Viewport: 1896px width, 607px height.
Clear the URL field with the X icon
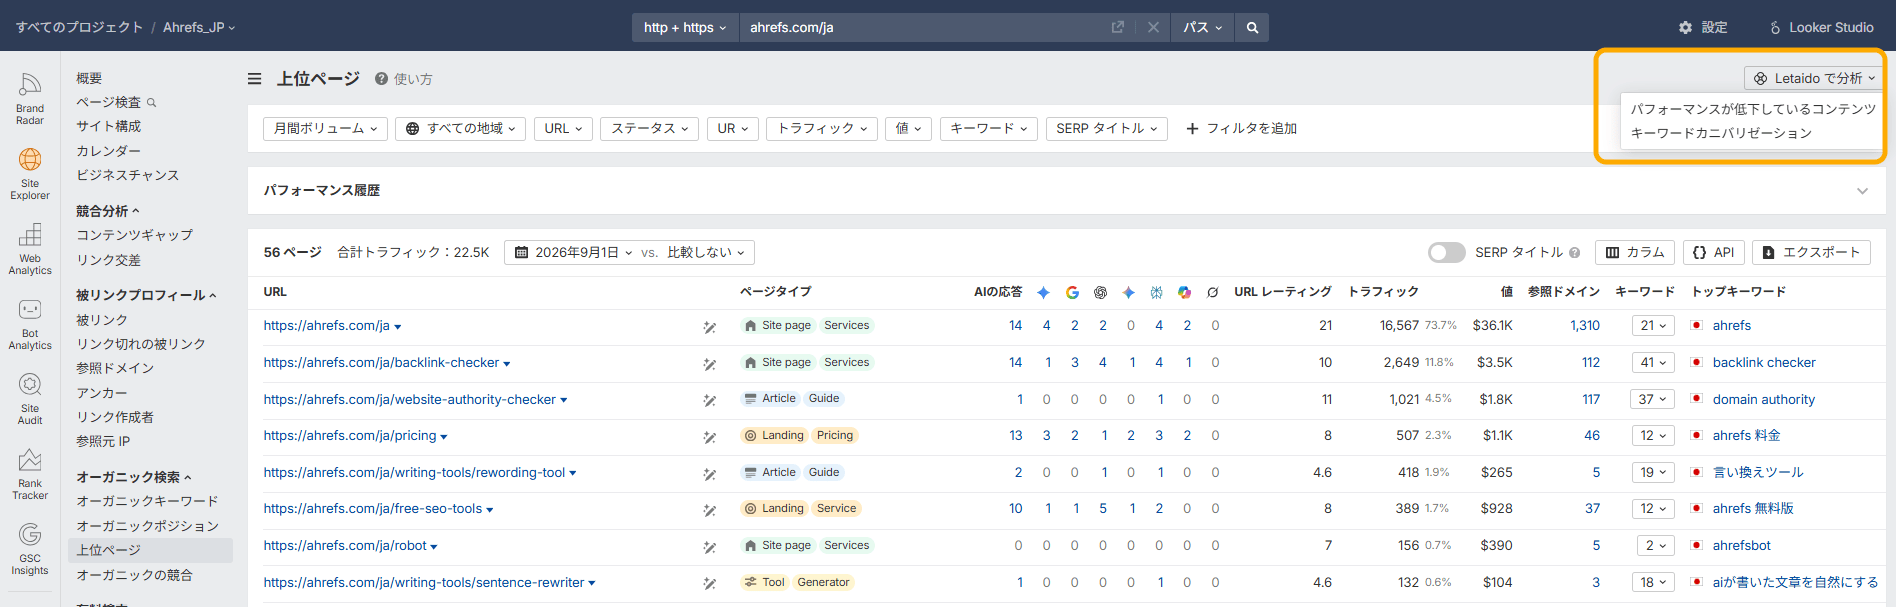(x=1153, y=27)
